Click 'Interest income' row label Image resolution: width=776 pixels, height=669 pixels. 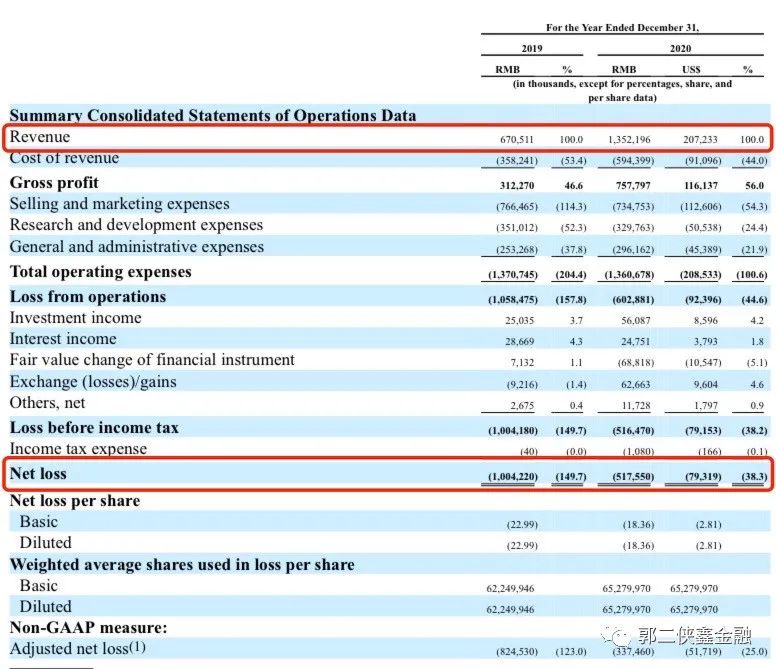pyautogui.click(x=63, y=339)
